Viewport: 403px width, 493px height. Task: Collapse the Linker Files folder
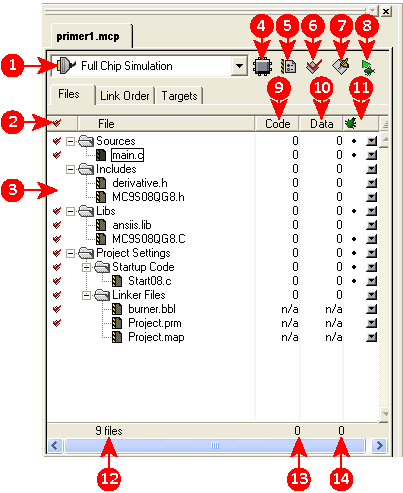point(86,295)
